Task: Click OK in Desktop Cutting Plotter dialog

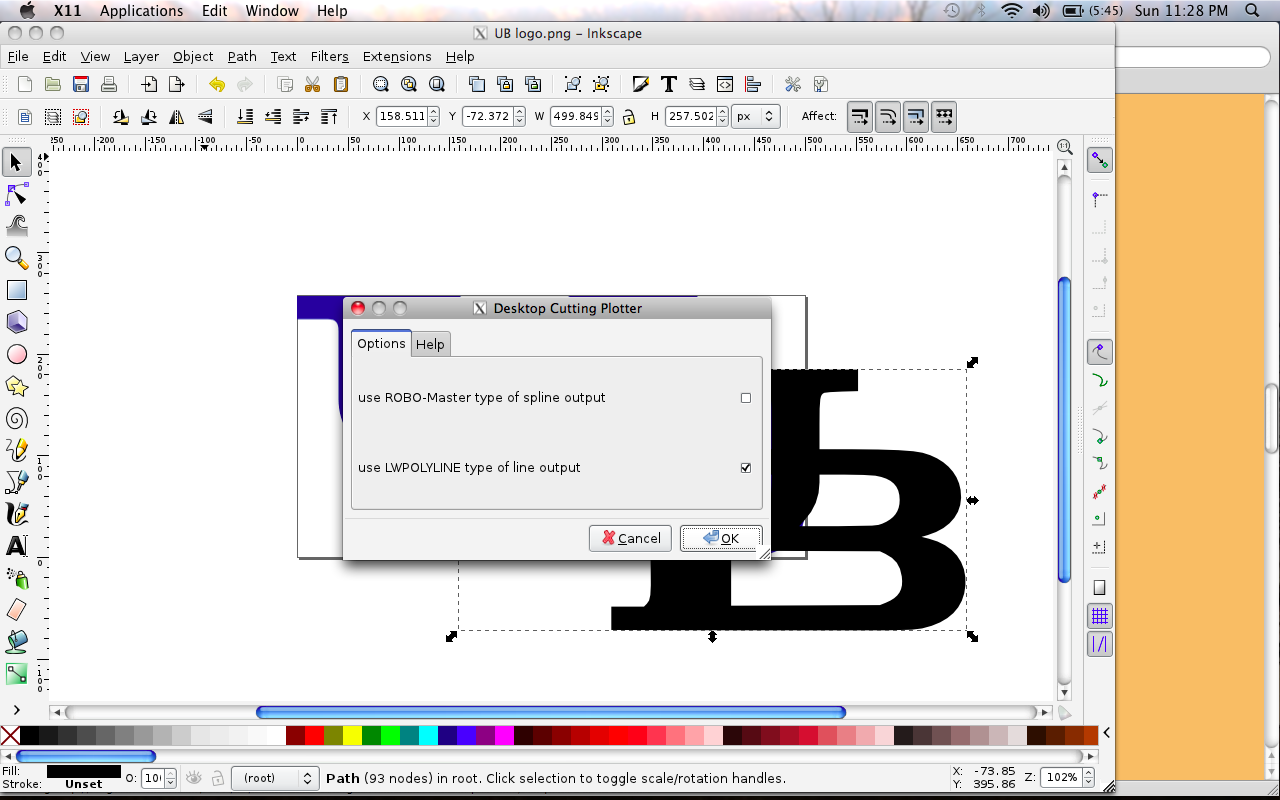Action: point(721,538)
